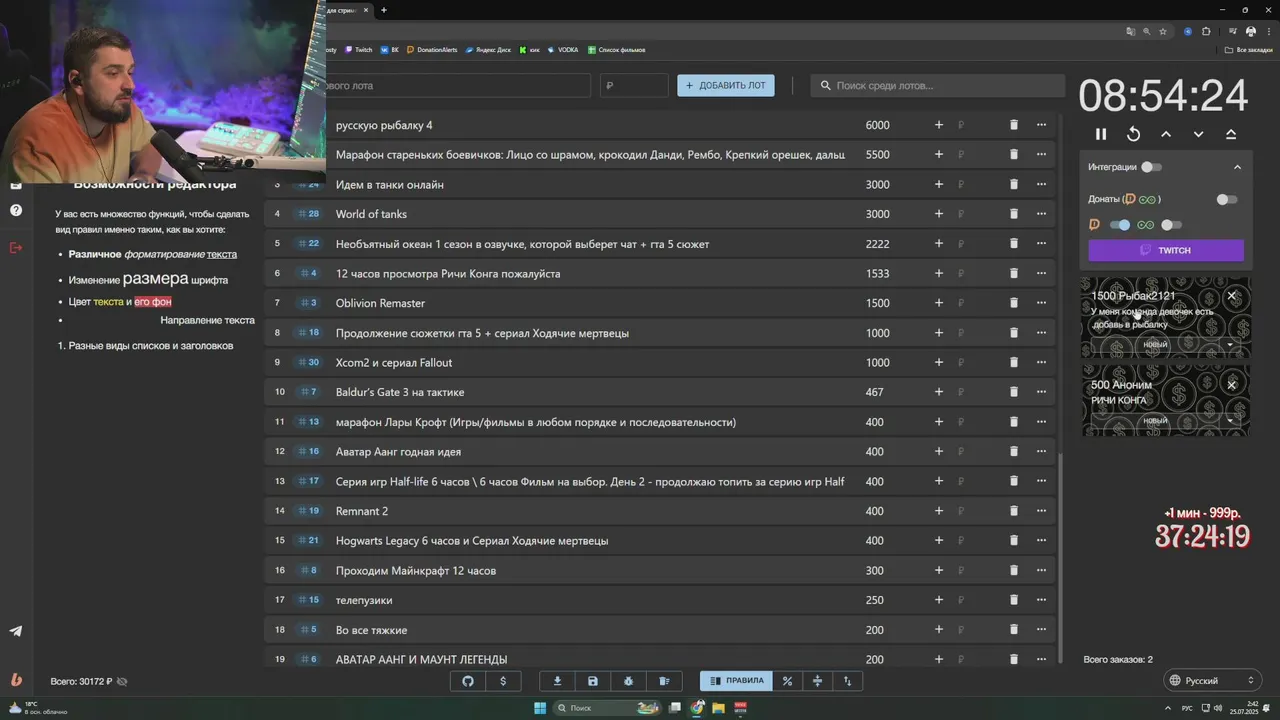Open the Все закладки folder

(1249, 50)
